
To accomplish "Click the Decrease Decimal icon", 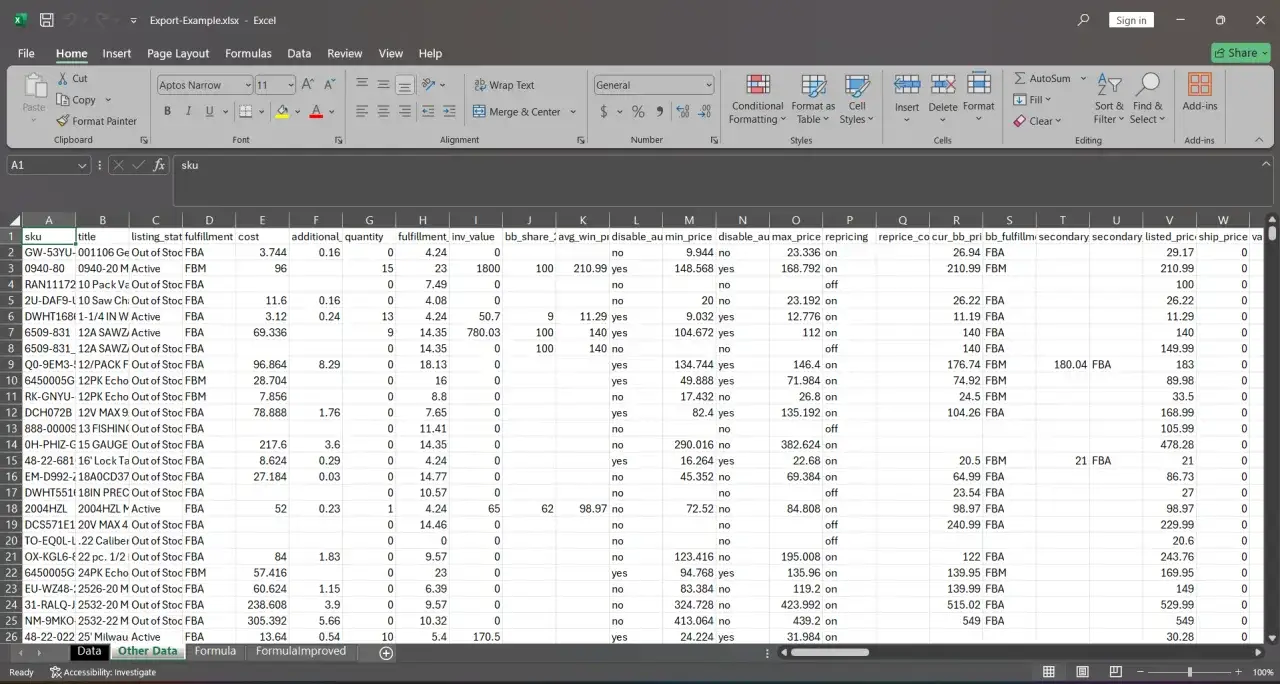I will 706,112.
